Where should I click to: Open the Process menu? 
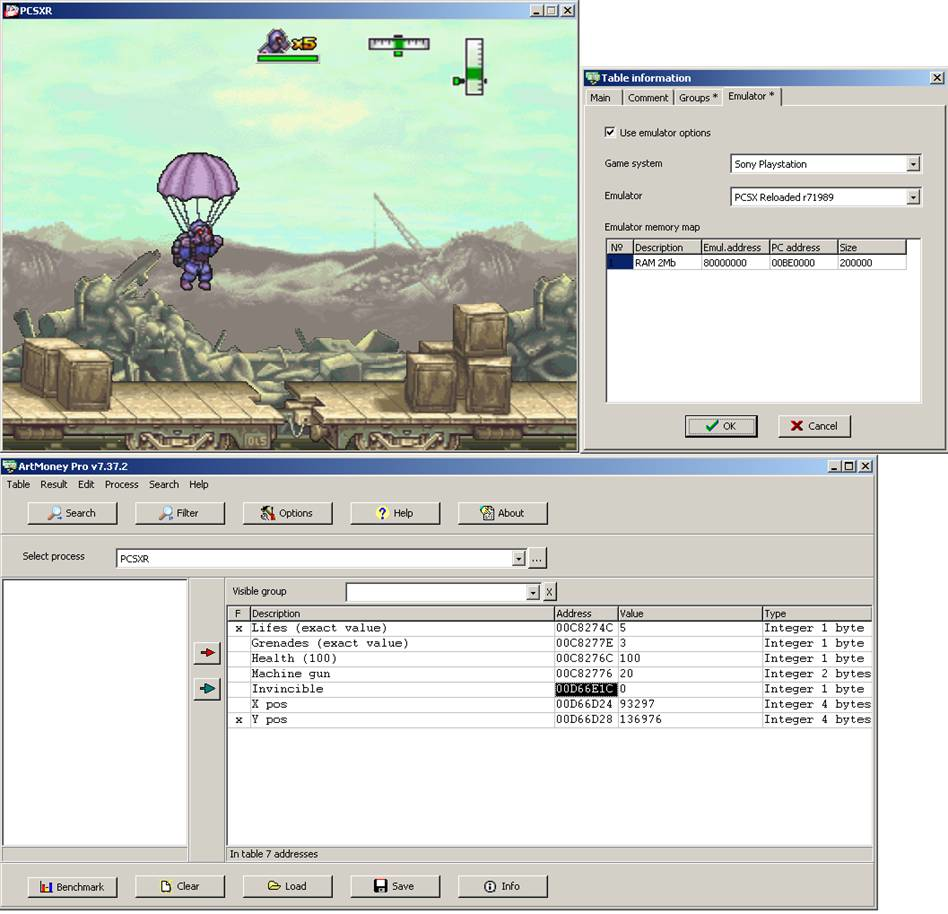click(122, 484)
